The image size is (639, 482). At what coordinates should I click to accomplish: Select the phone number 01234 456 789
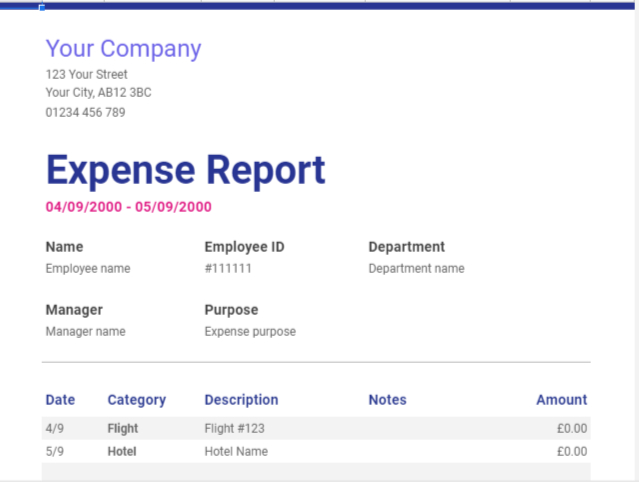pos(85,112)
